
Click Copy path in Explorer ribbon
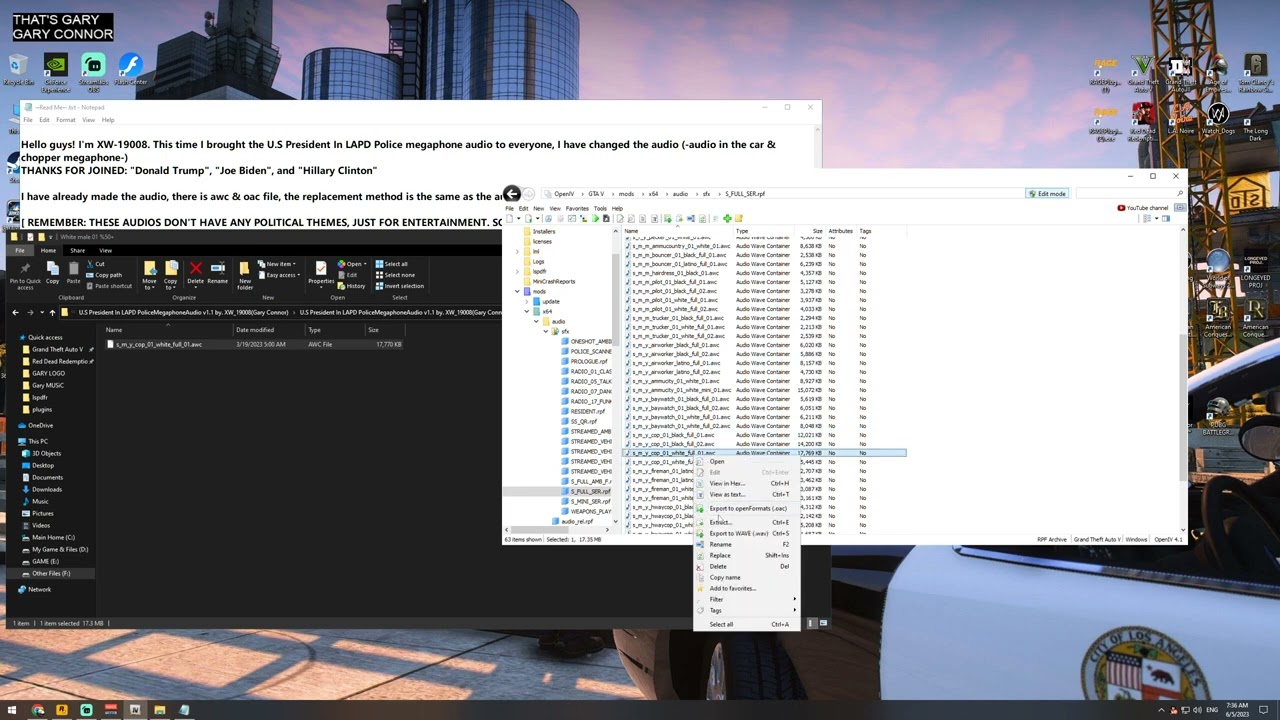(103, 275)
